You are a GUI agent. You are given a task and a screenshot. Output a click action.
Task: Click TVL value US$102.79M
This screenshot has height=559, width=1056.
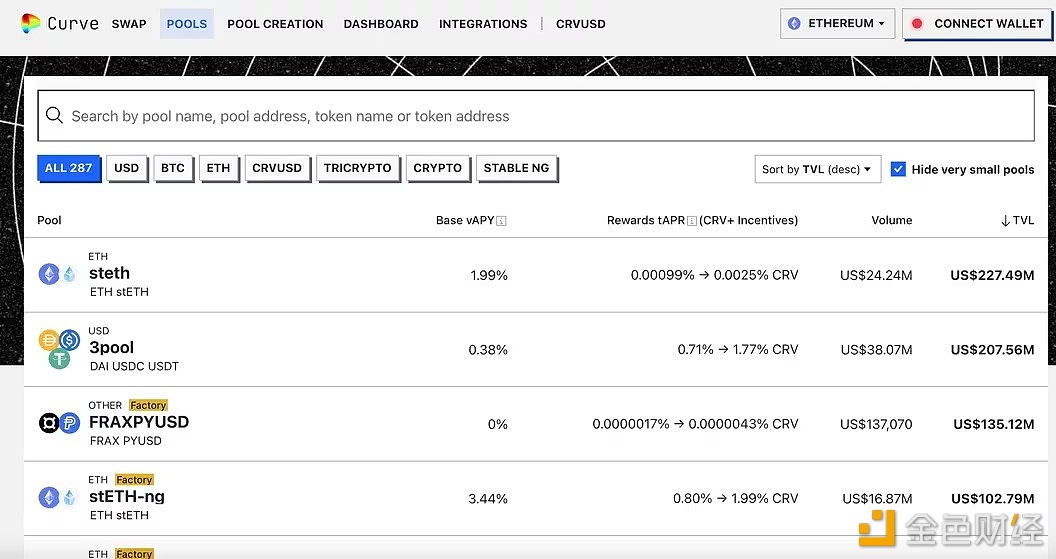[x=993, y=499]
